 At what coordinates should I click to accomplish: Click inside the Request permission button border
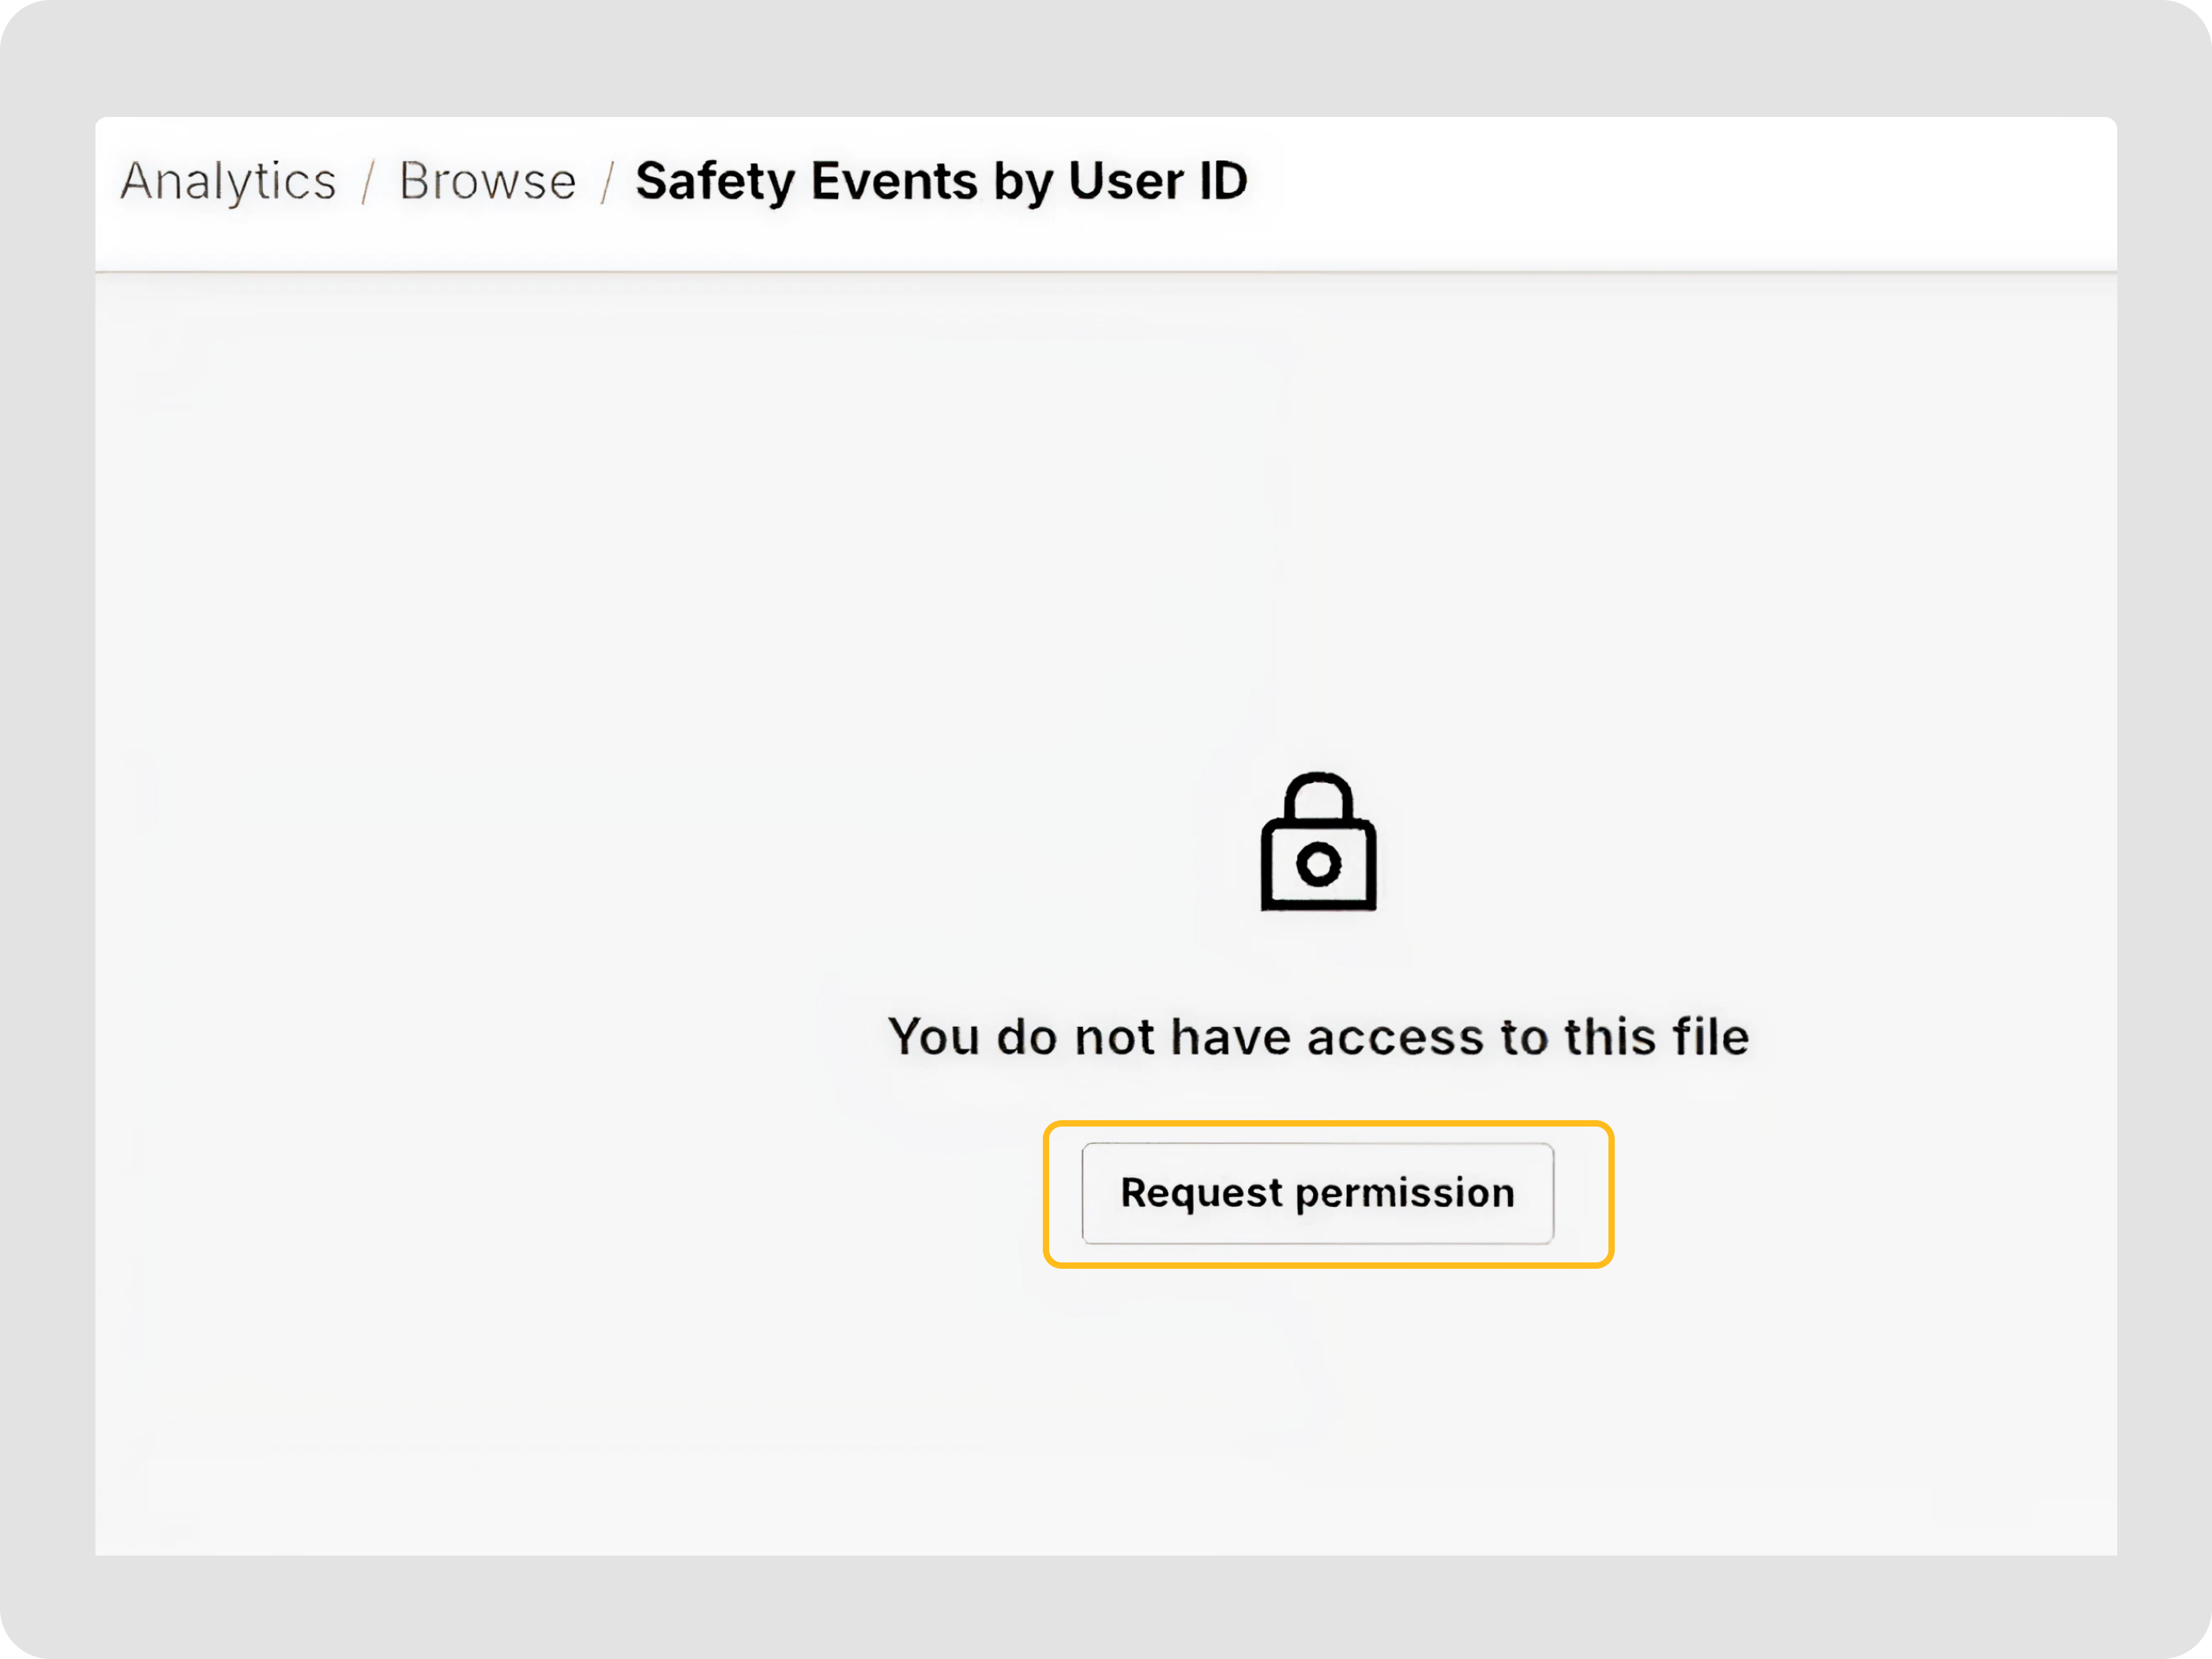point(1317,1192)
